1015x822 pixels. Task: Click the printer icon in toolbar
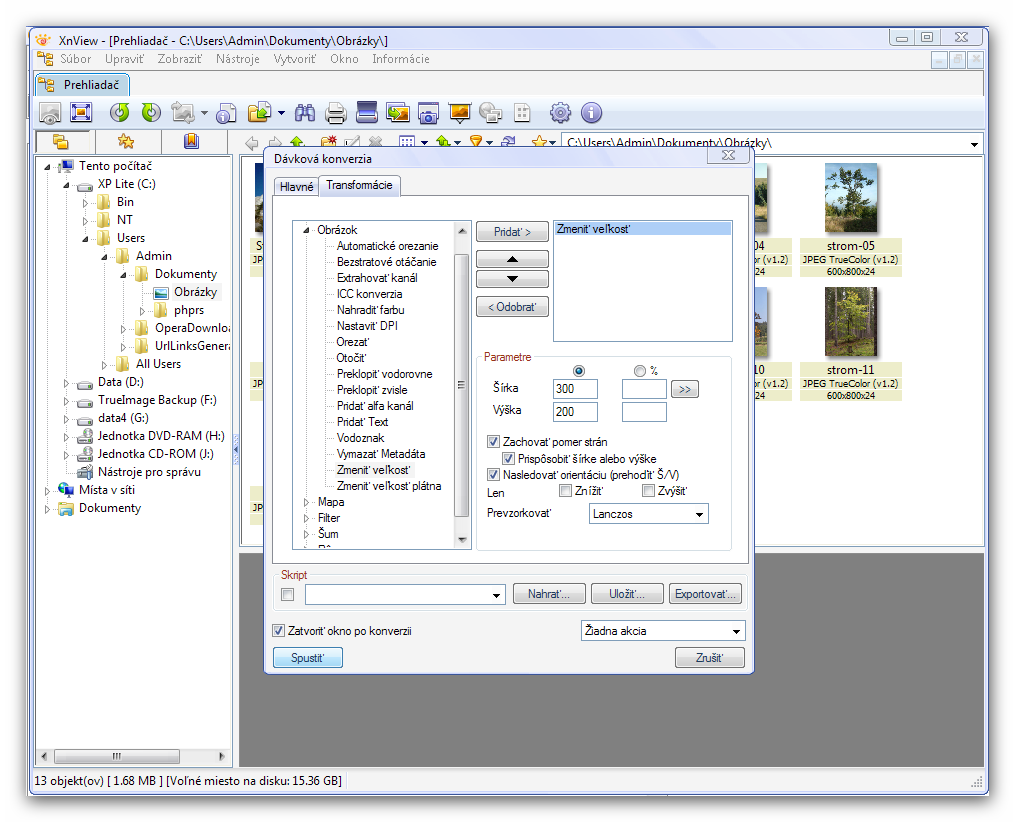point(336,113)
